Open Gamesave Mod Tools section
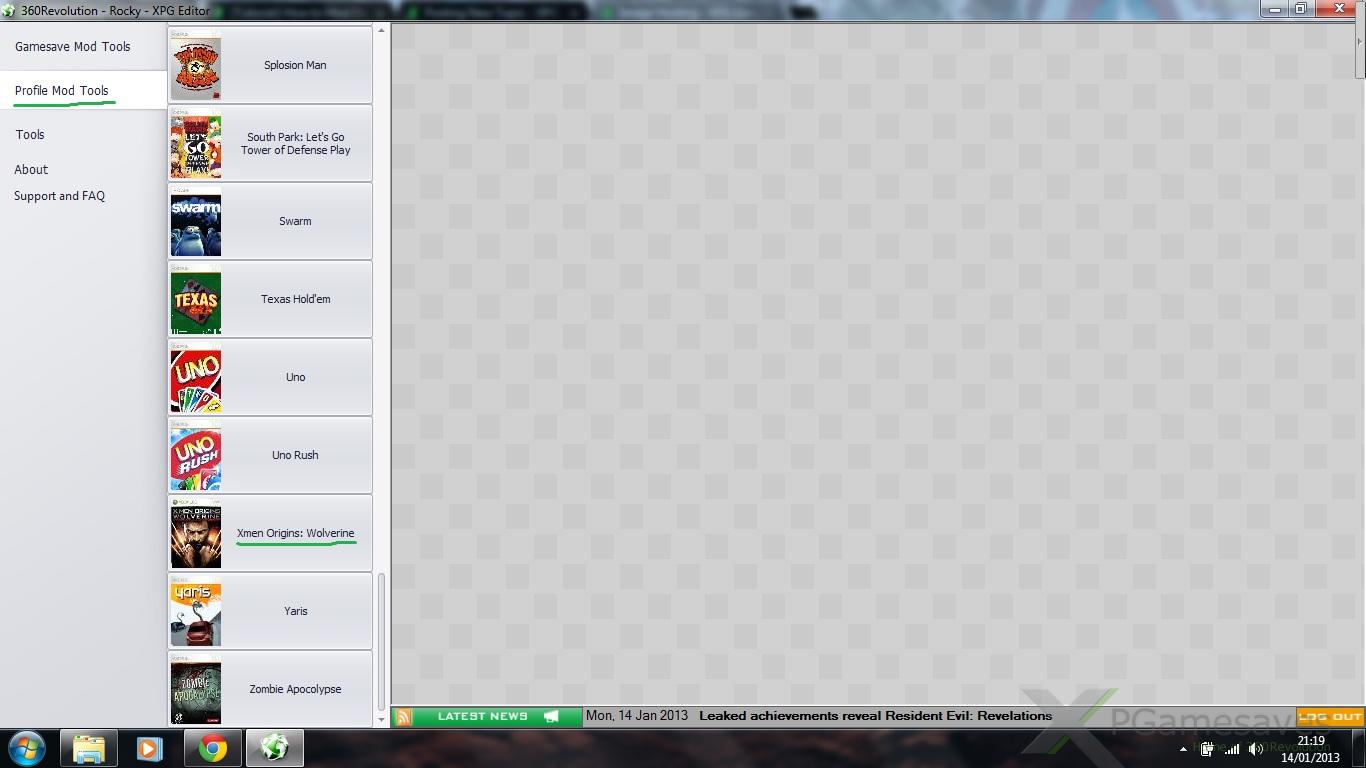Image resolution: width=1366 pixels, height=768 pixels. tap(72, 47)
